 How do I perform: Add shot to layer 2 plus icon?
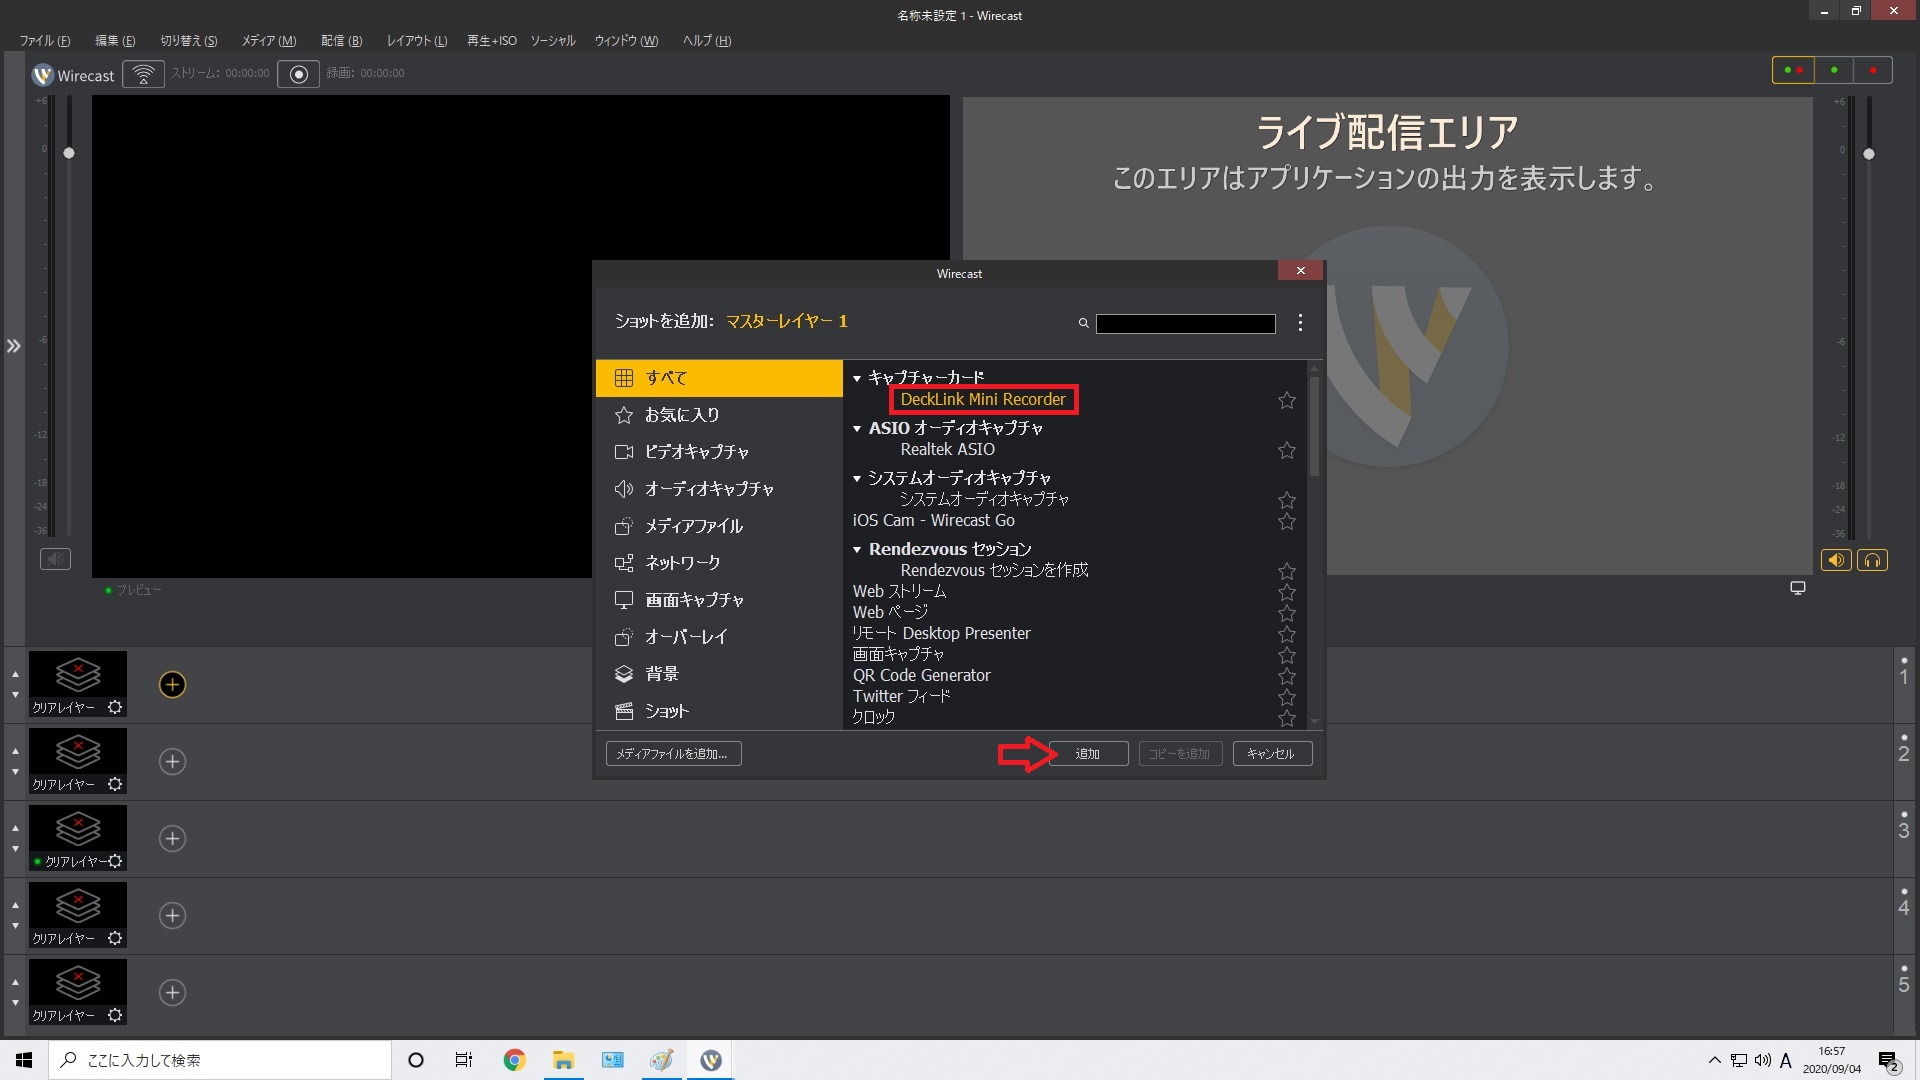tap(172, 761)
